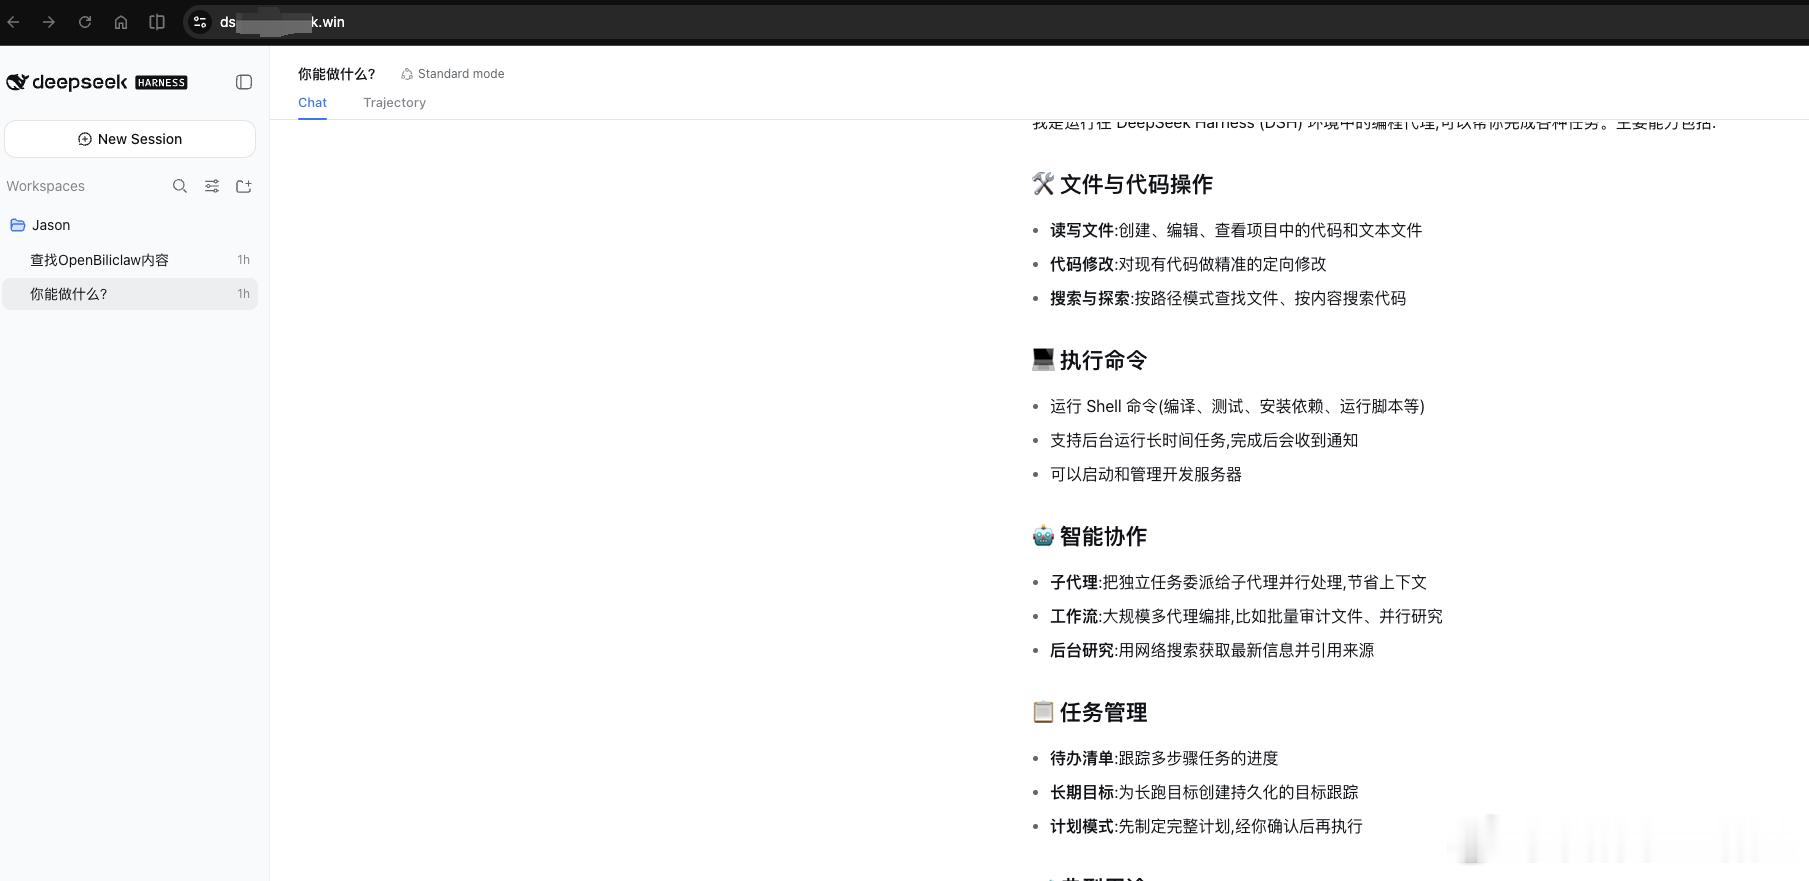The width and height of the screenshot is (1809, 881).
Task: Switch to the Trajectory tab
Action: [394, 103]
